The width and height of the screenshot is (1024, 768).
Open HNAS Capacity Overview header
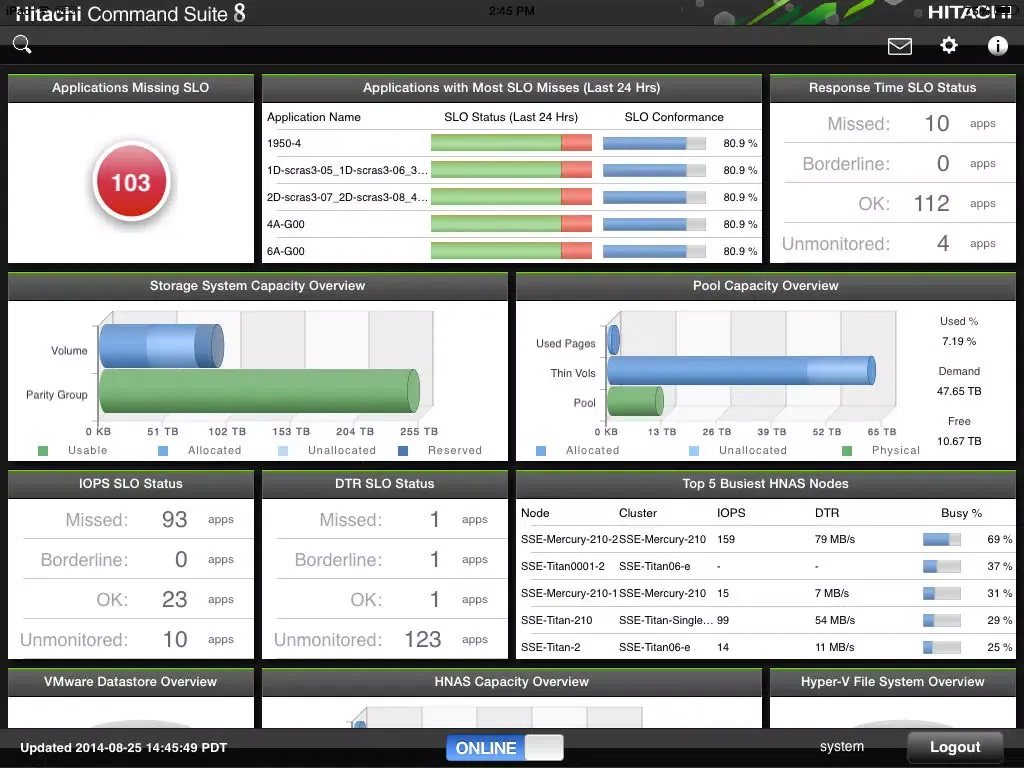[x=511, y=682]
